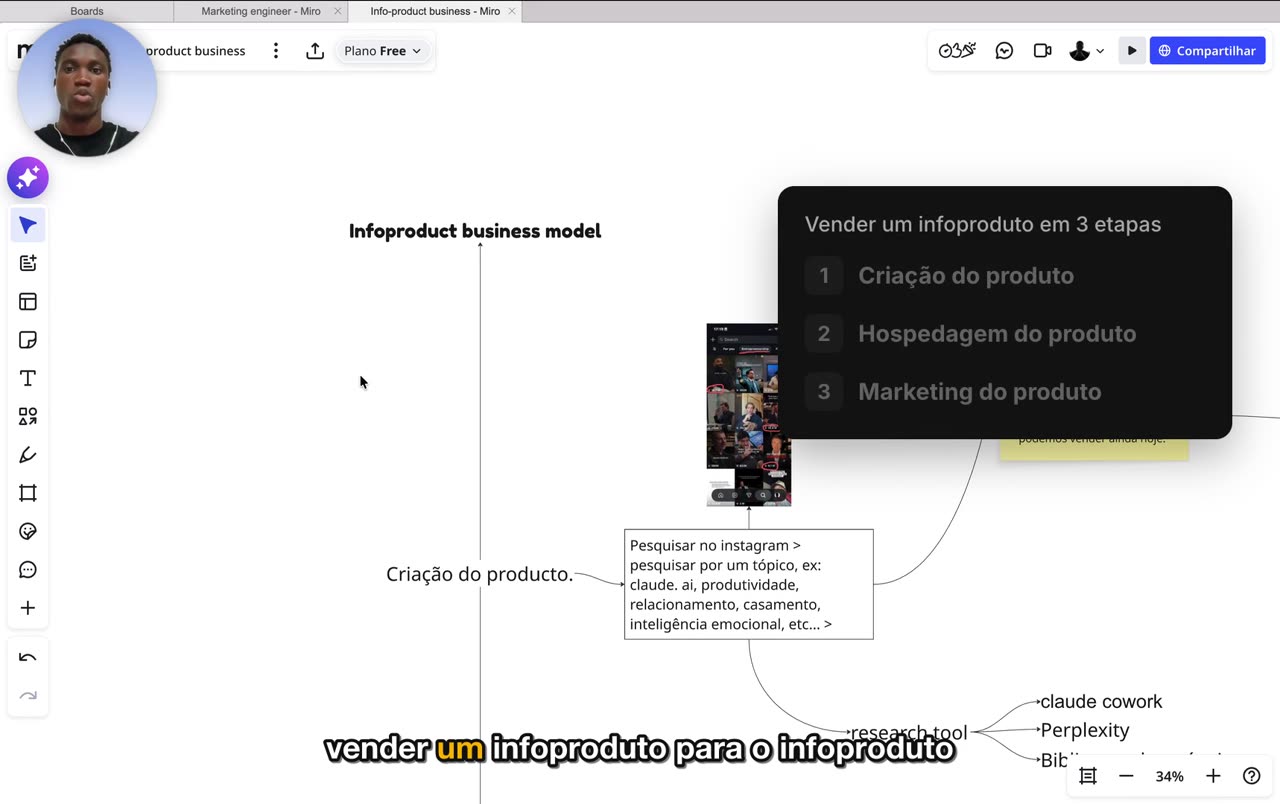Close the Info-product business - Miro tab
Viewport: 1280px width, 804px height.
click(512, 11)
